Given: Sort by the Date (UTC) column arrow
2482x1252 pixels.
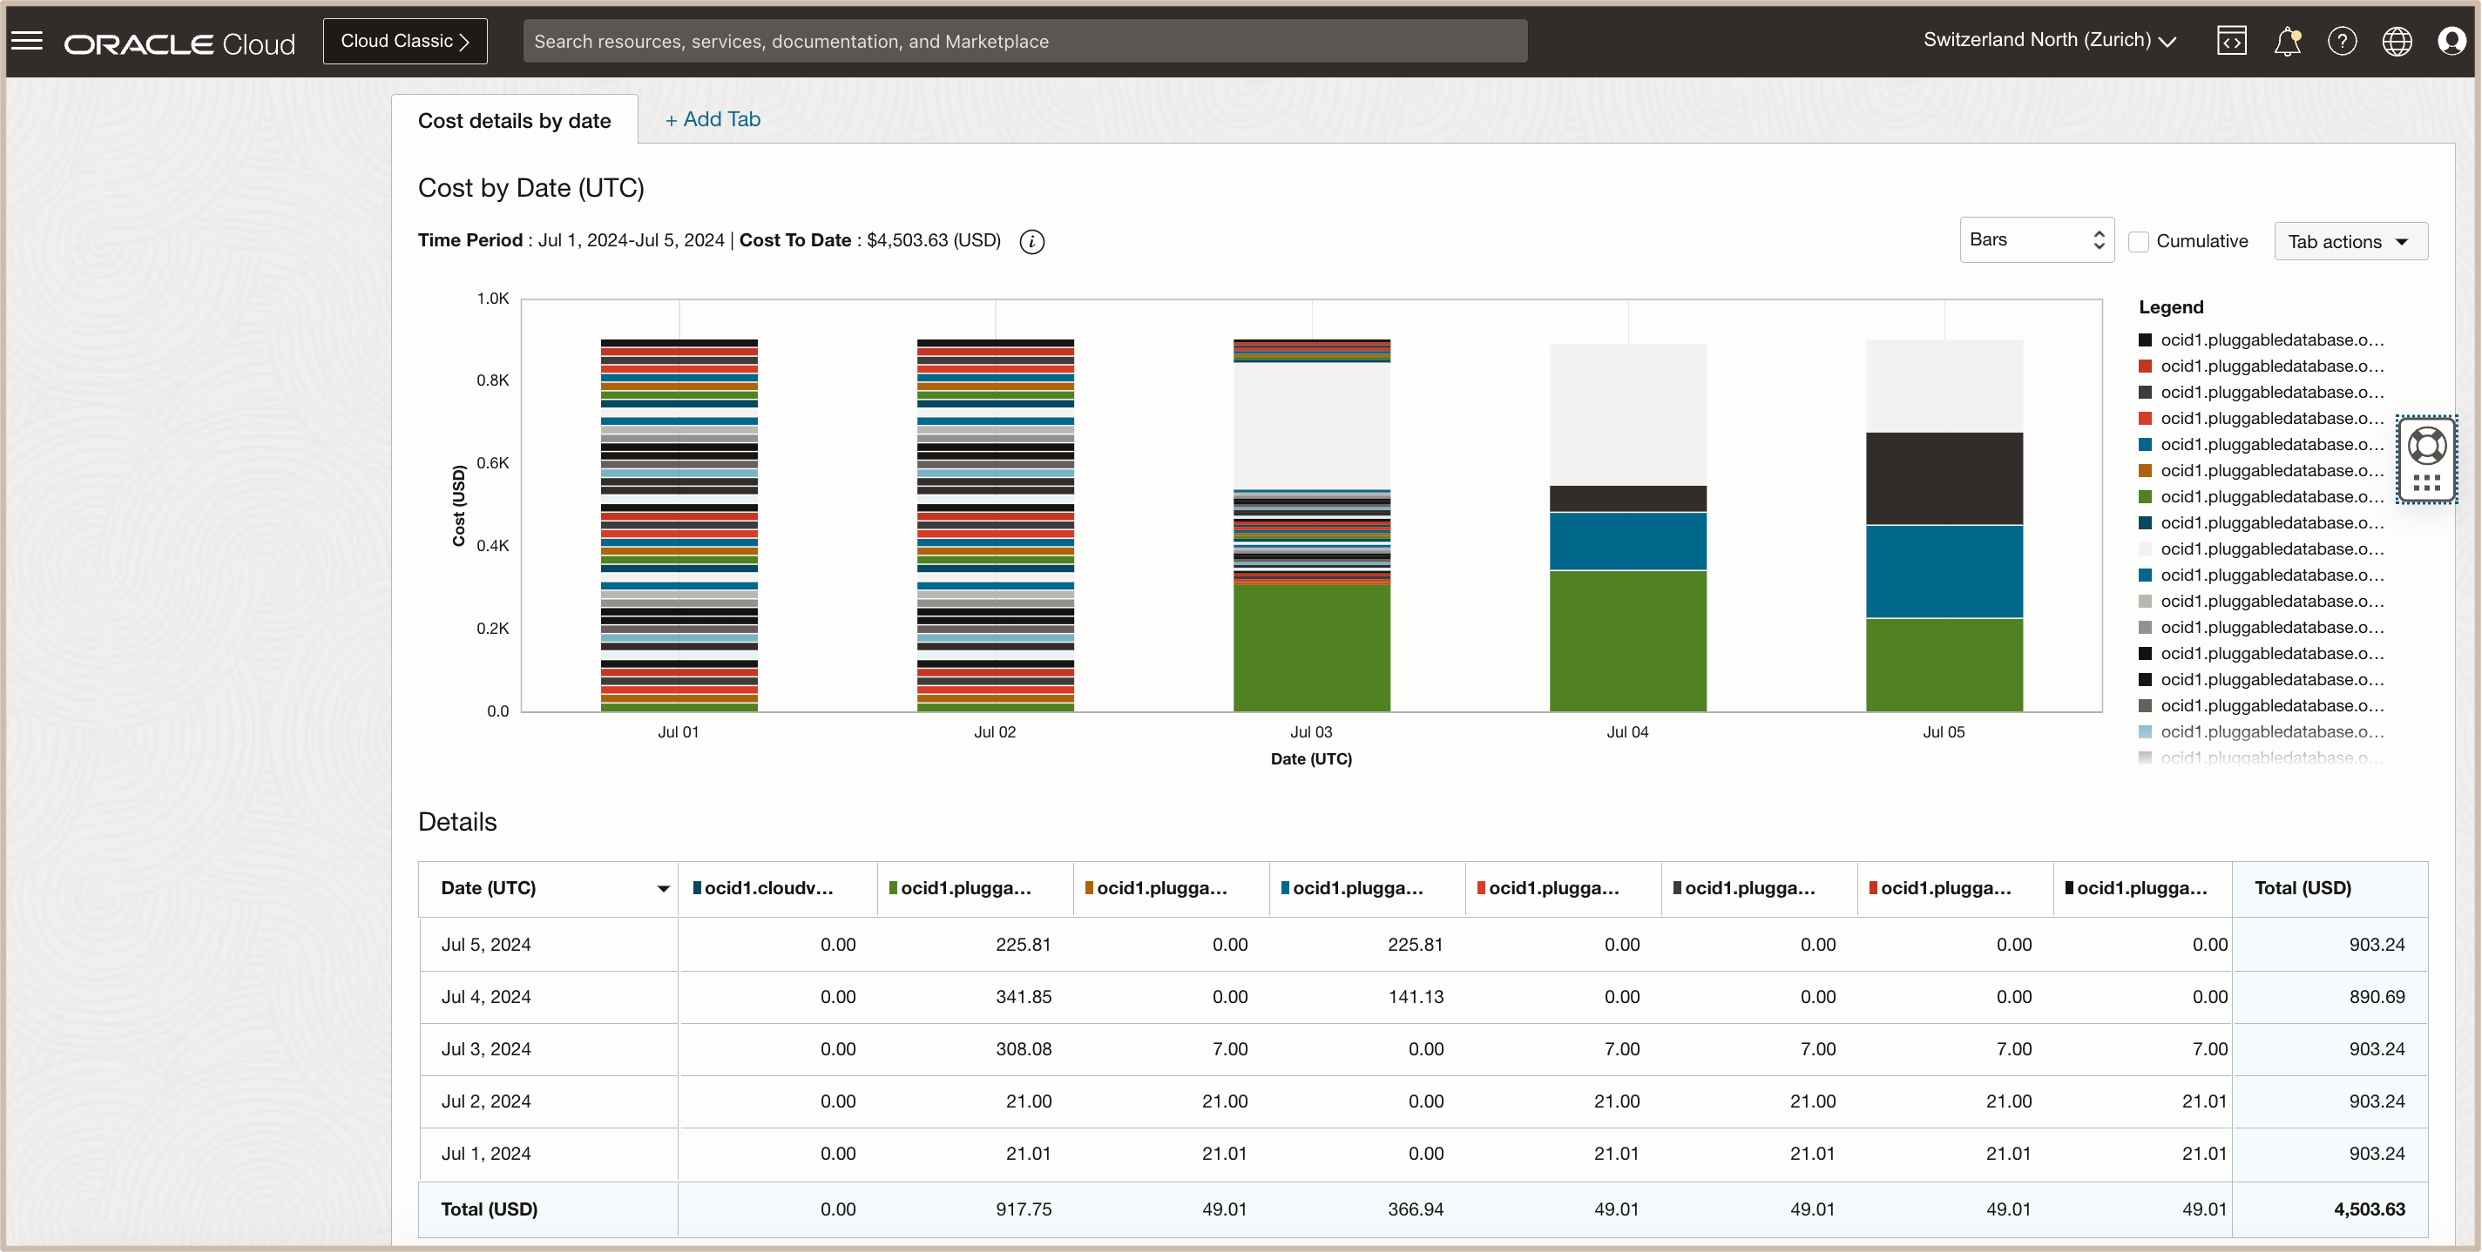Looking at the screenshot, I should [x=662, y=888].
